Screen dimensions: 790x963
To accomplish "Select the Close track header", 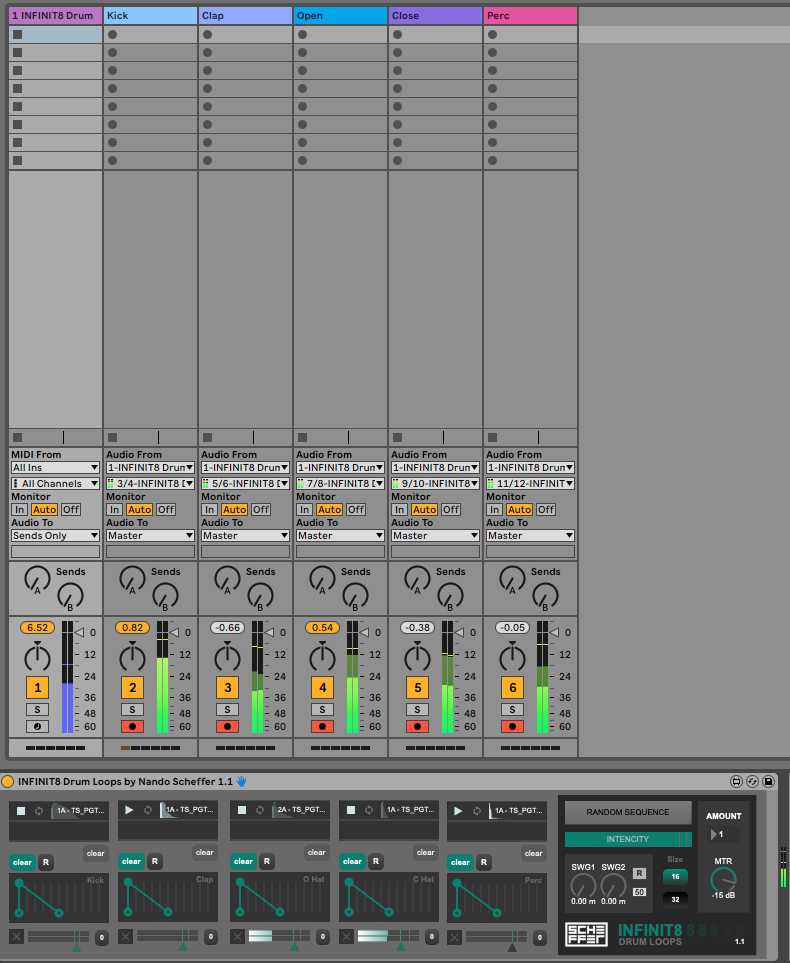I will [x=436, y=15].
